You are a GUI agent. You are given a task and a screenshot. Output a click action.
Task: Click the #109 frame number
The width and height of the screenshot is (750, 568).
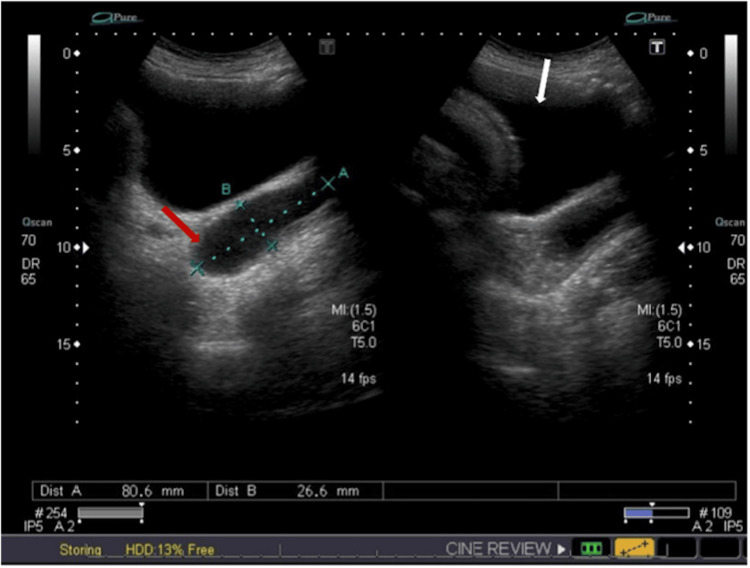click(716, 513)
